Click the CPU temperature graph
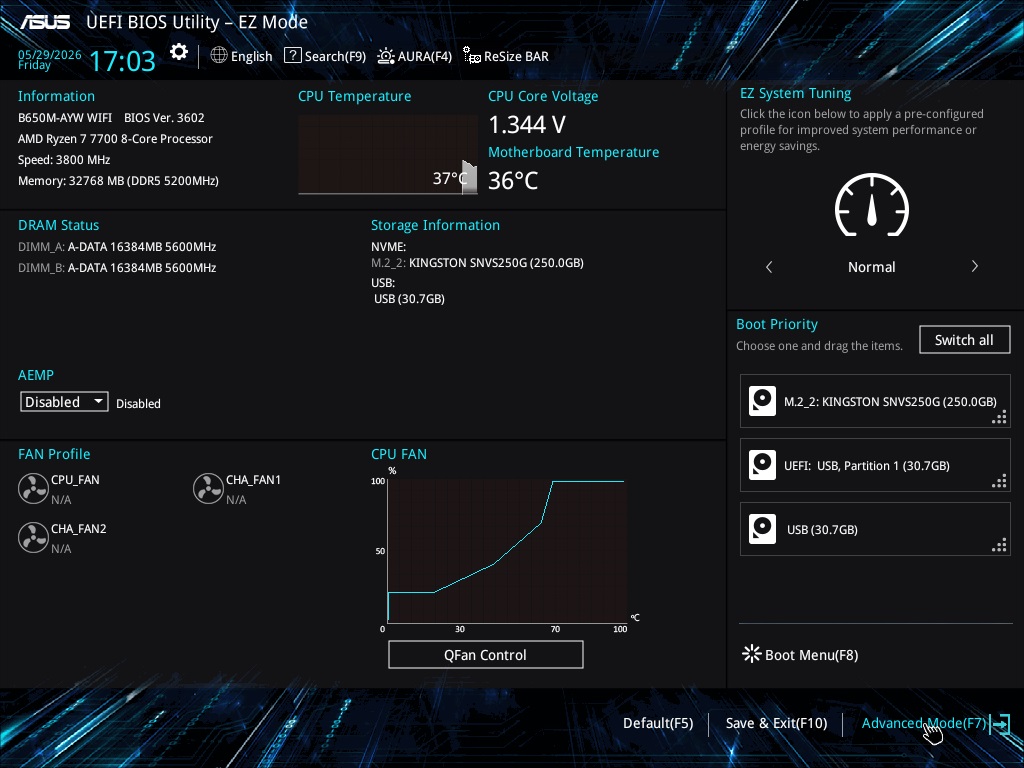Screen dimensions: 1024x768 pos(388,155)
